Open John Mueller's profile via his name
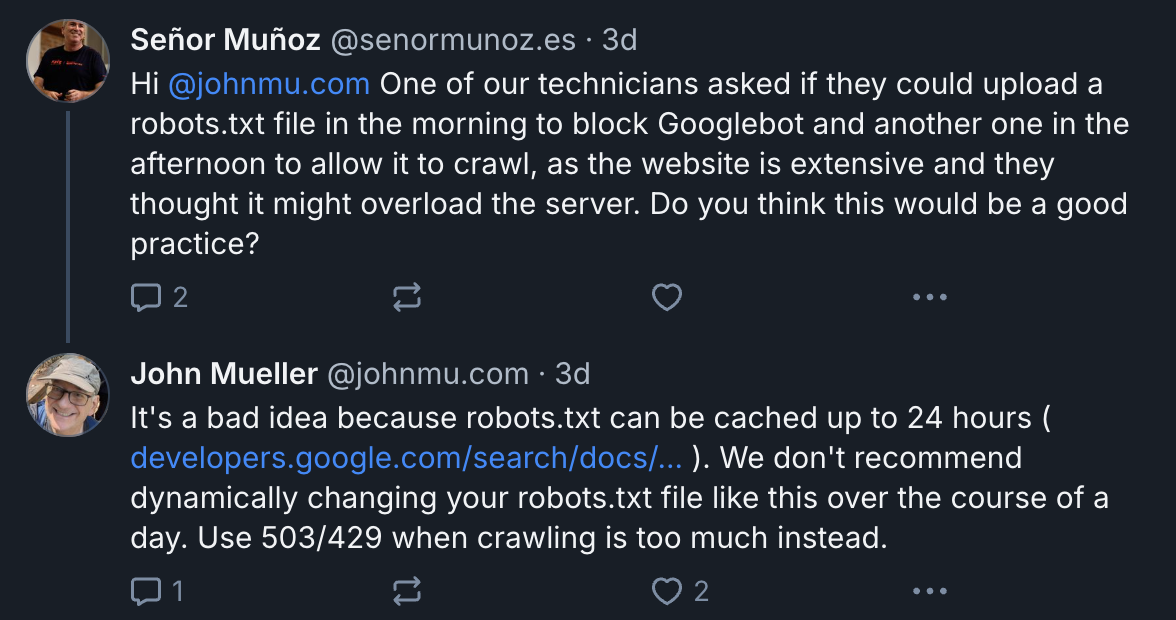This screenshot has height=620, width=1176. [x=222, y=374]
